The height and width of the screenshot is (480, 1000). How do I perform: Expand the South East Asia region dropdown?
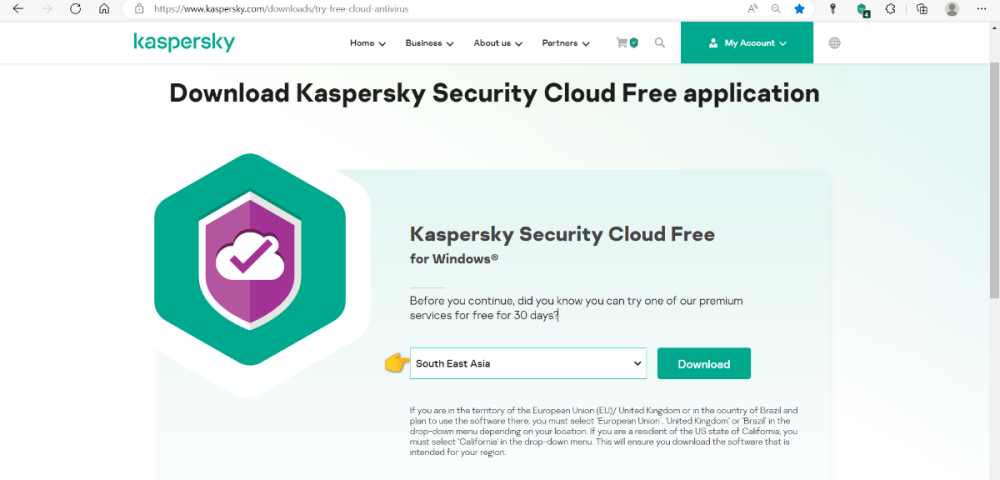528,364
